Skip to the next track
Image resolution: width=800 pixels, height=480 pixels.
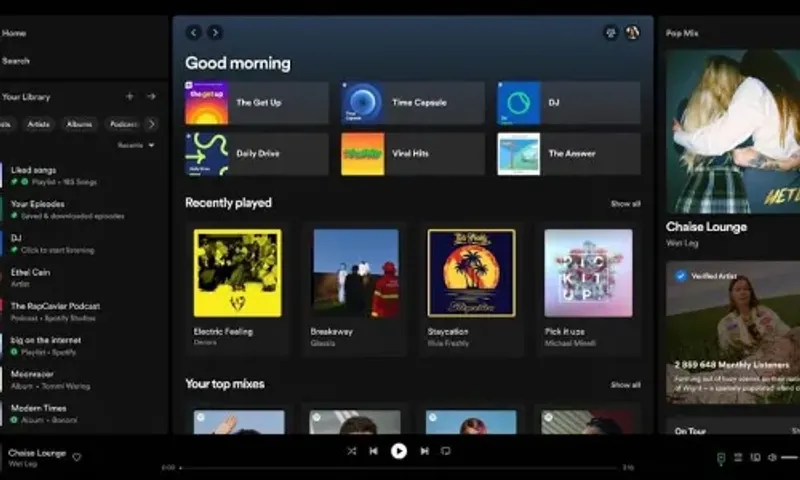(424, 451)
